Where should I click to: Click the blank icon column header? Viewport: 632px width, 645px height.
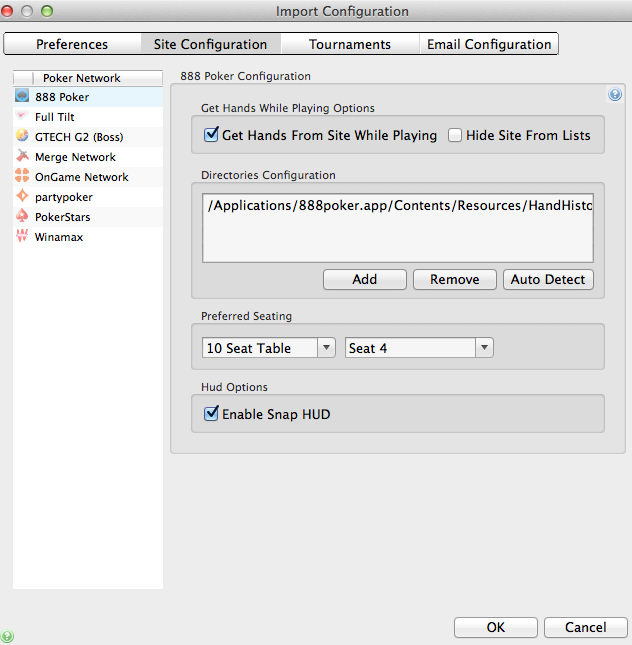point(23,78)
